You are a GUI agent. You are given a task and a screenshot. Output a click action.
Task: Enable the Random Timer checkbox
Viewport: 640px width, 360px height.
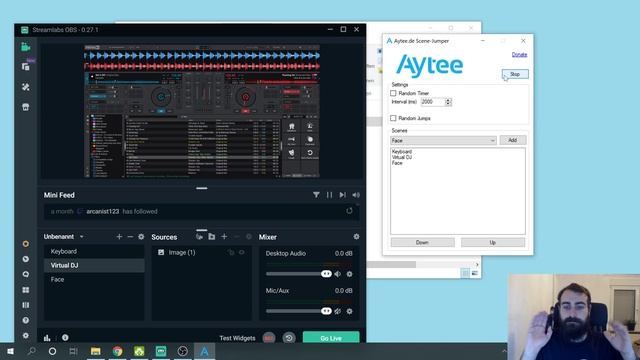tap(393, 93)
